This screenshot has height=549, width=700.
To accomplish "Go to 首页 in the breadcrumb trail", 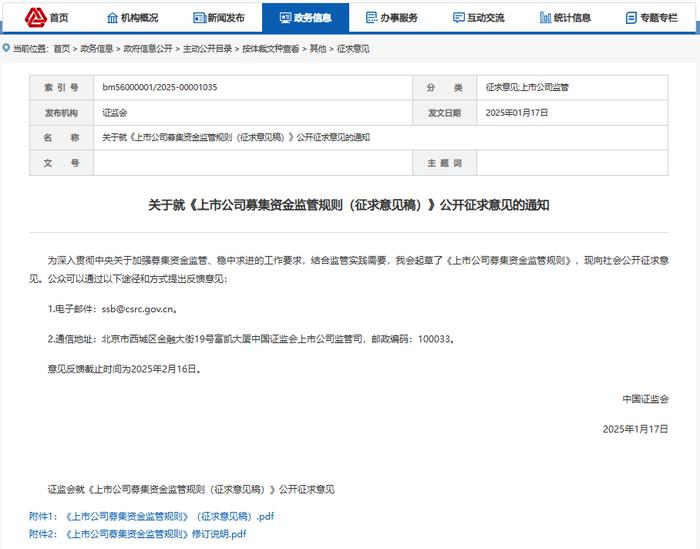I will click(62, 49).
